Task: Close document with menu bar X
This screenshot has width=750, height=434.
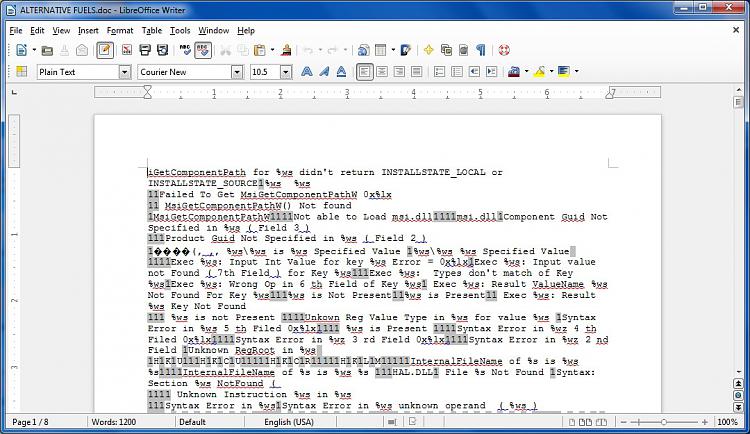Action: coord(736,30)
